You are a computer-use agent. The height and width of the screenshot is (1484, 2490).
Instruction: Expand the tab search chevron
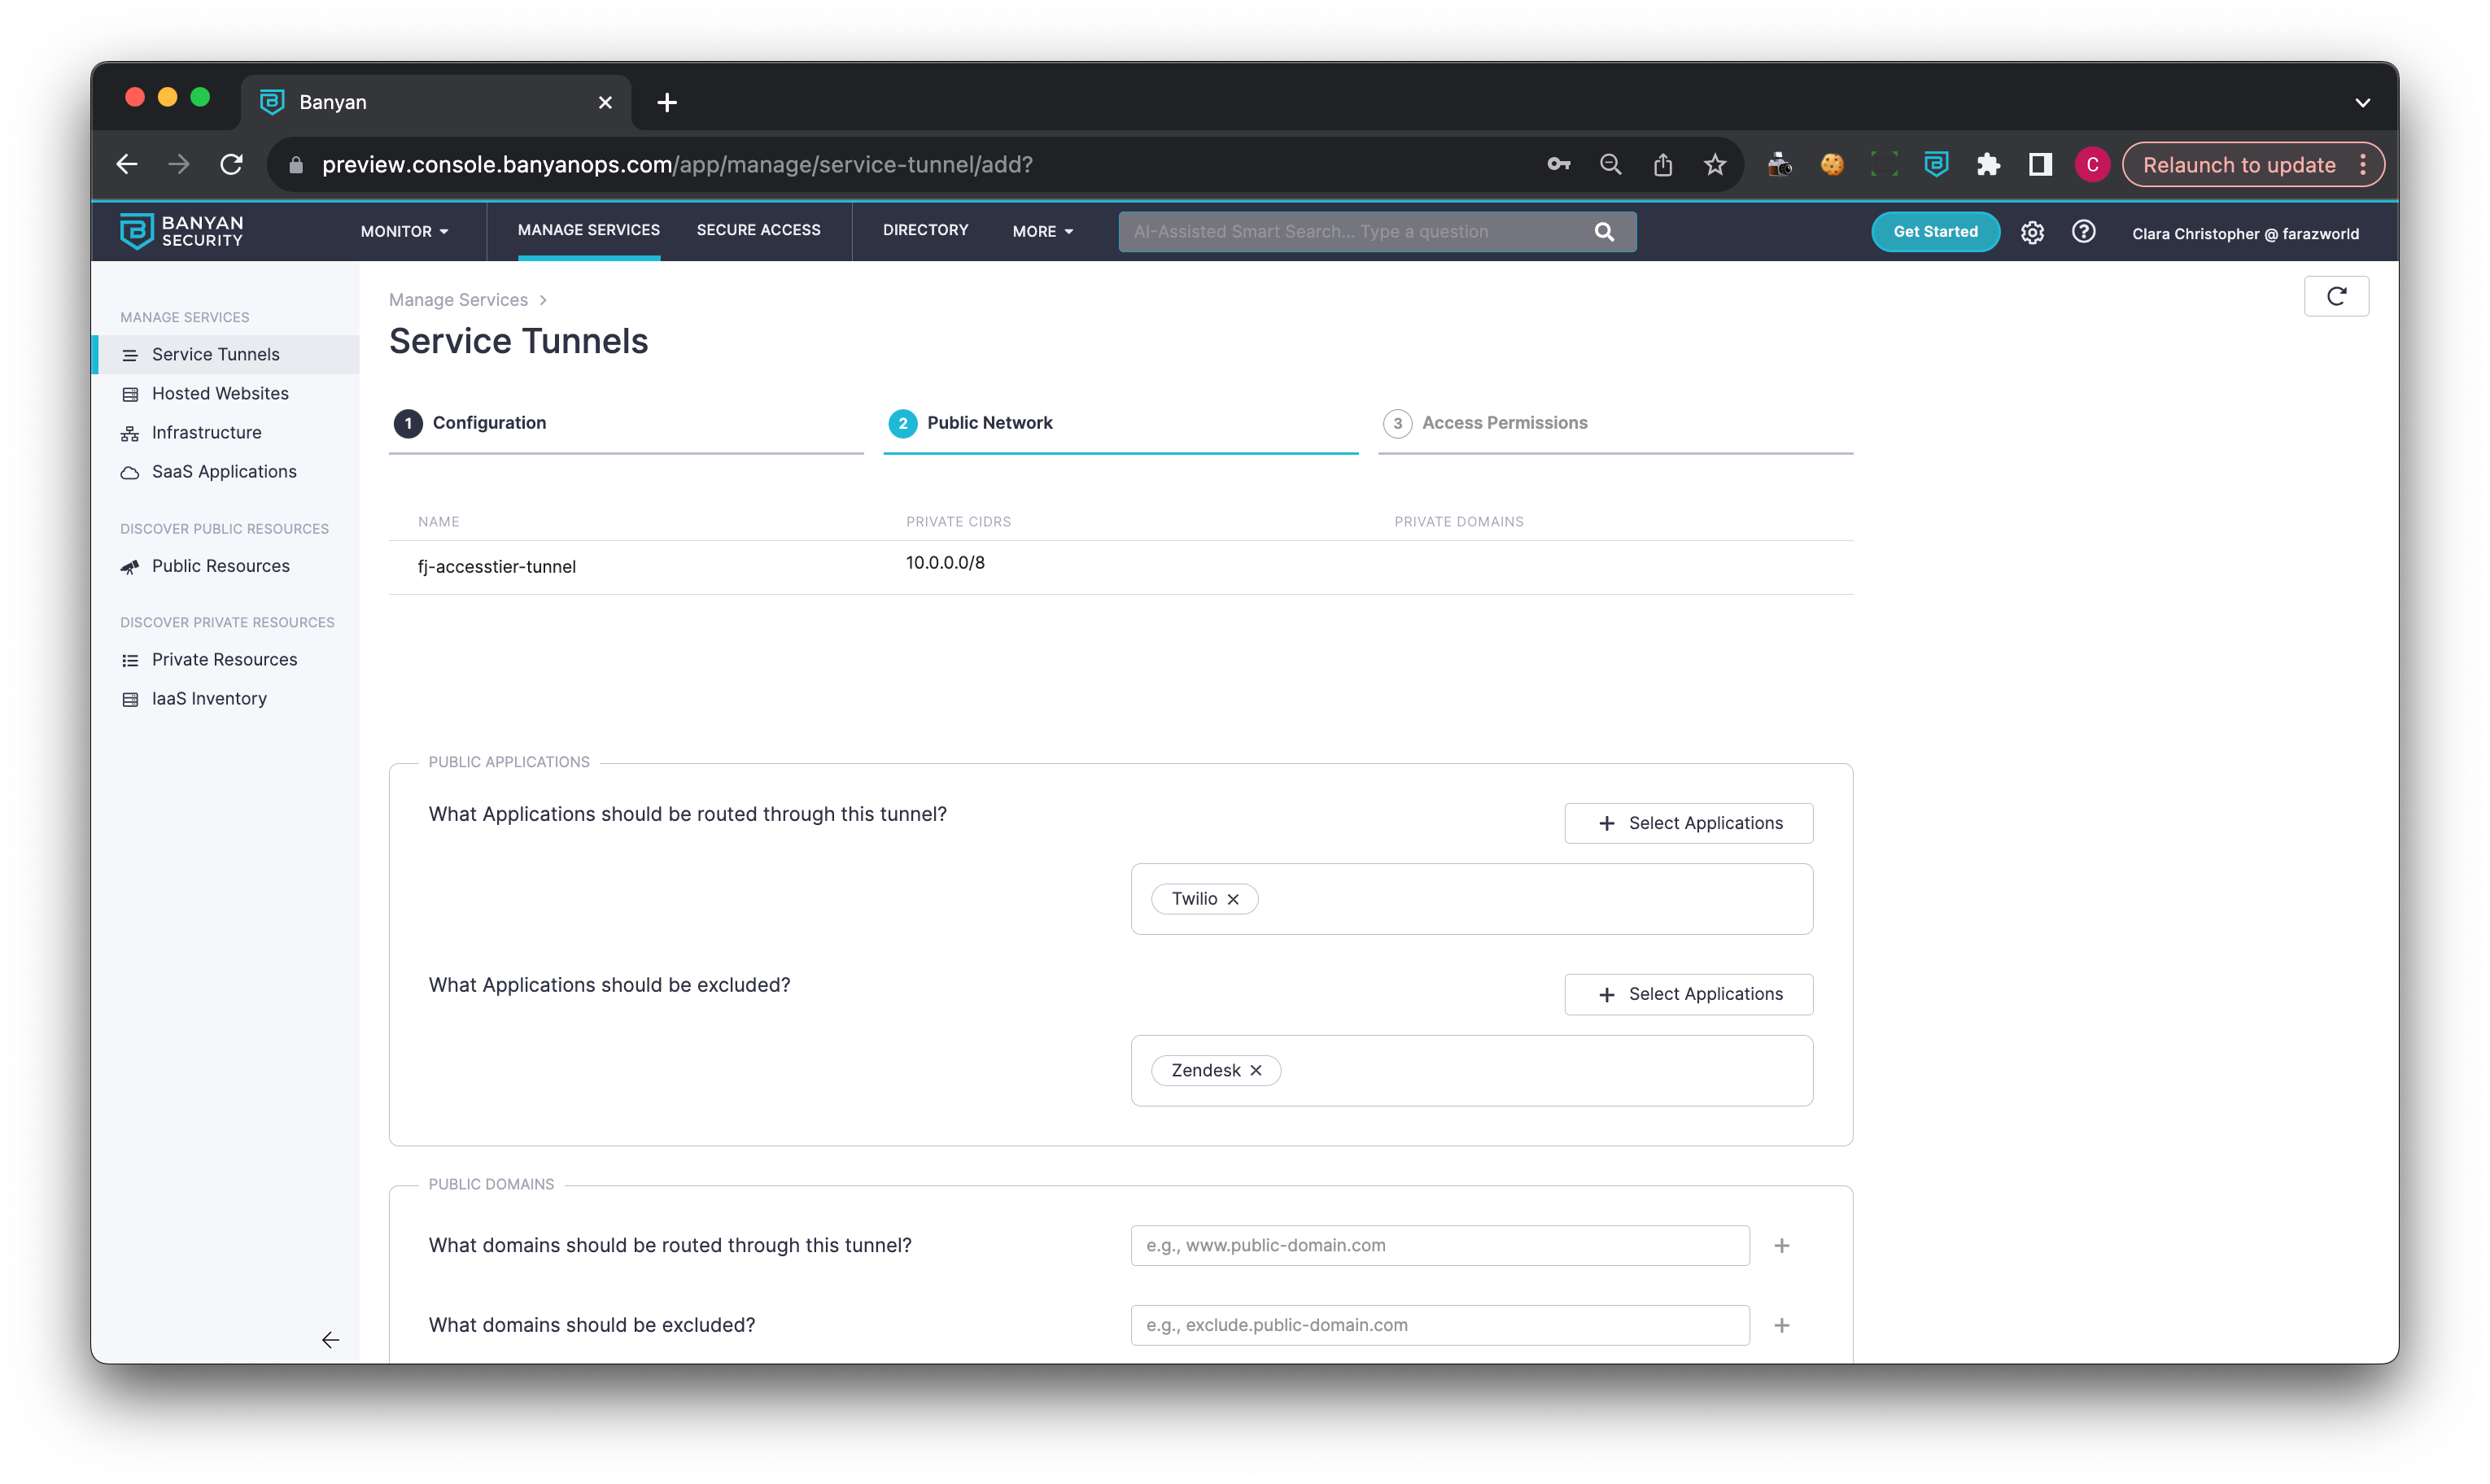point(2362,102)
